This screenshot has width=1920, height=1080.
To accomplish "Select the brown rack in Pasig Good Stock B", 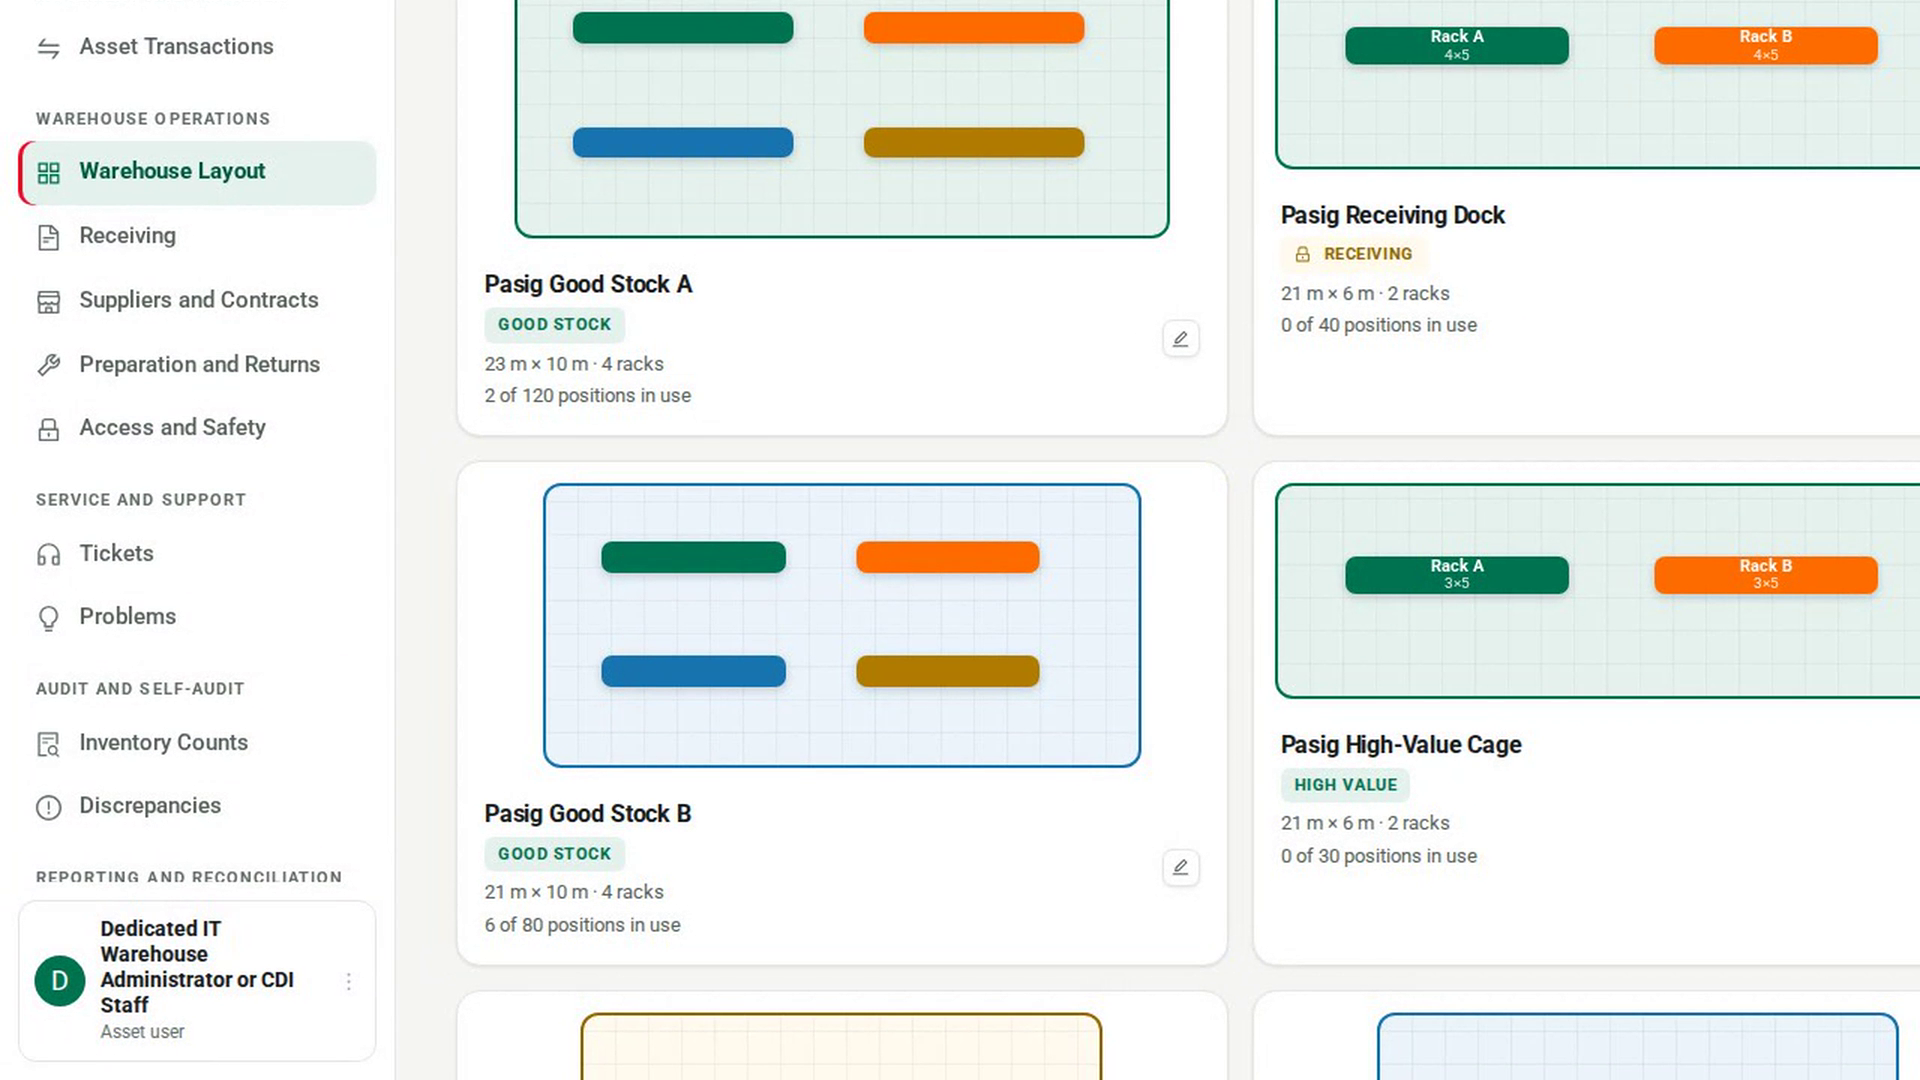I will click(x=948, y=671).
